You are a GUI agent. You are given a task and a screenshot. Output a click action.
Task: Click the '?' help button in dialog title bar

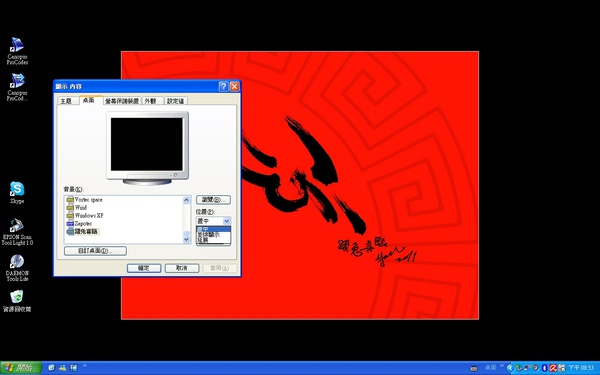tap(223, 87)
